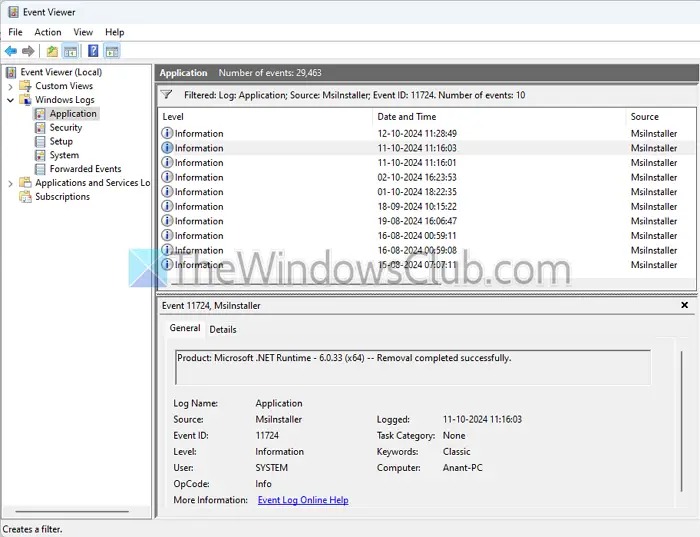The height and width of the screenshot is (537, 700).
Task: Click the User value SYSTEM
Action: coord(271,468)
